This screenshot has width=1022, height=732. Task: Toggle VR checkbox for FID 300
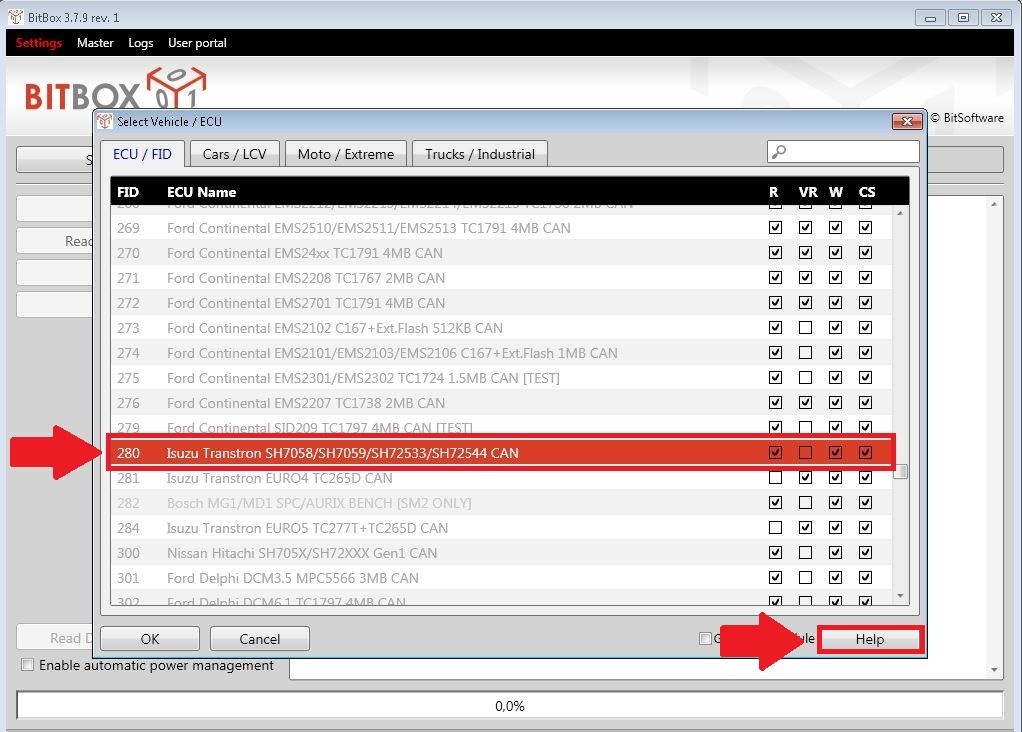pos(806,552)
